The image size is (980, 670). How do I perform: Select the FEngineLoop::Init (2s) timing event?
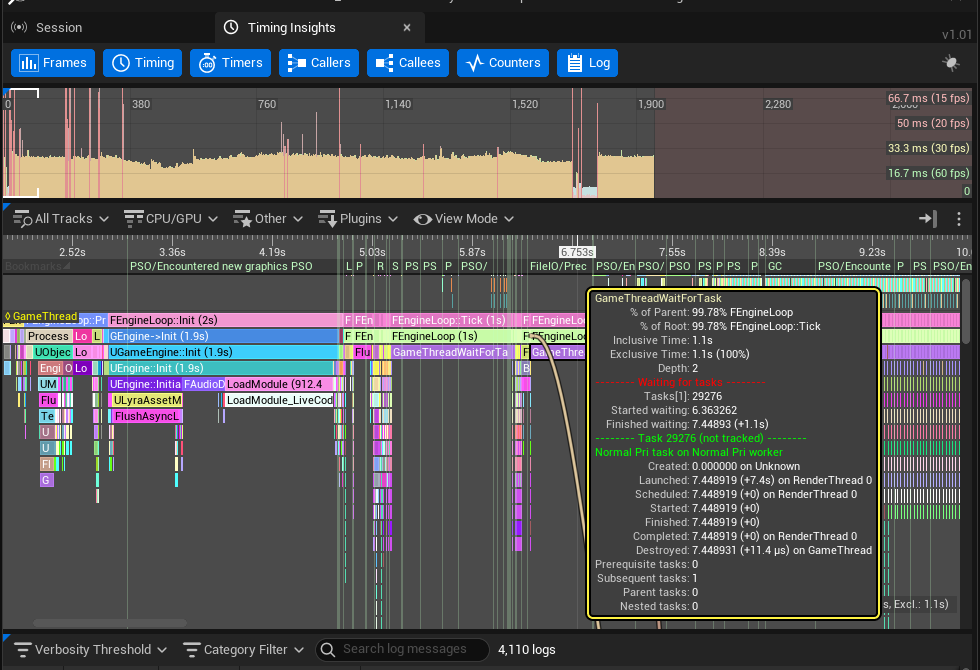pos(225,320)
